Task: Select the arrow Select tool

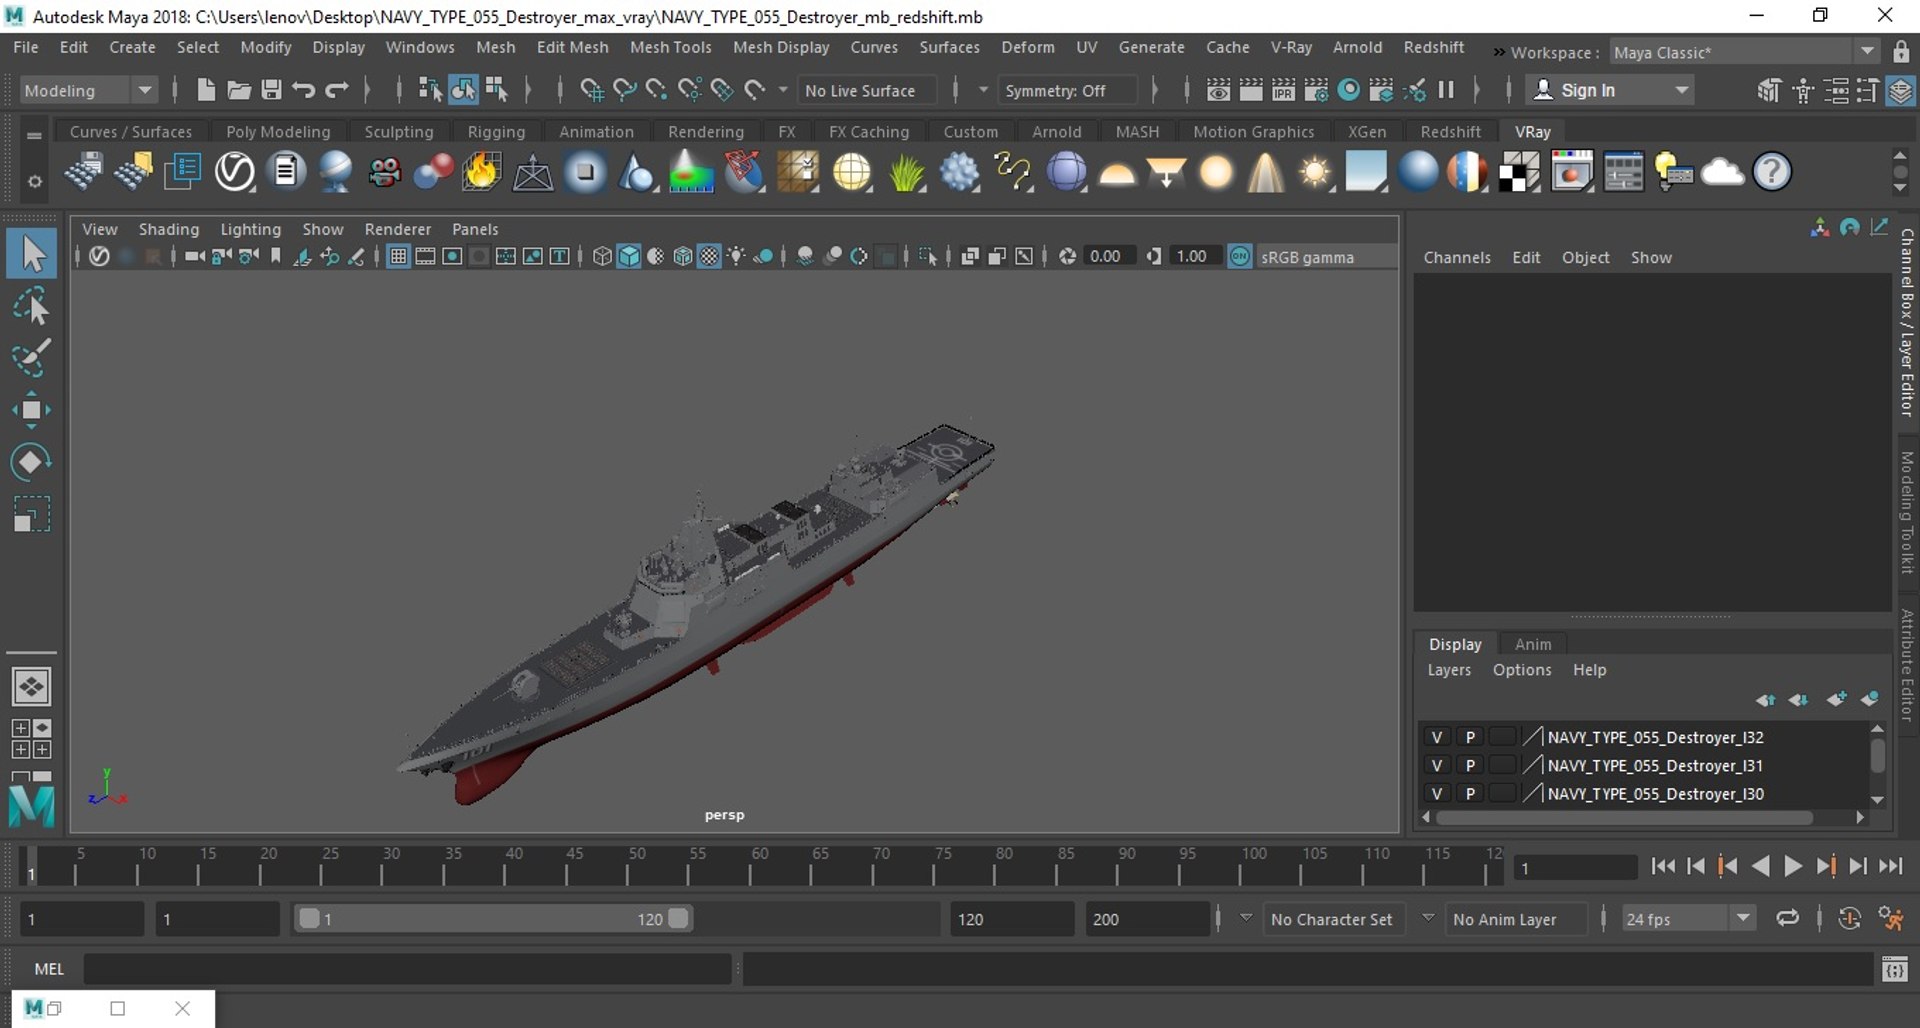Action: (x=32, y=254)
